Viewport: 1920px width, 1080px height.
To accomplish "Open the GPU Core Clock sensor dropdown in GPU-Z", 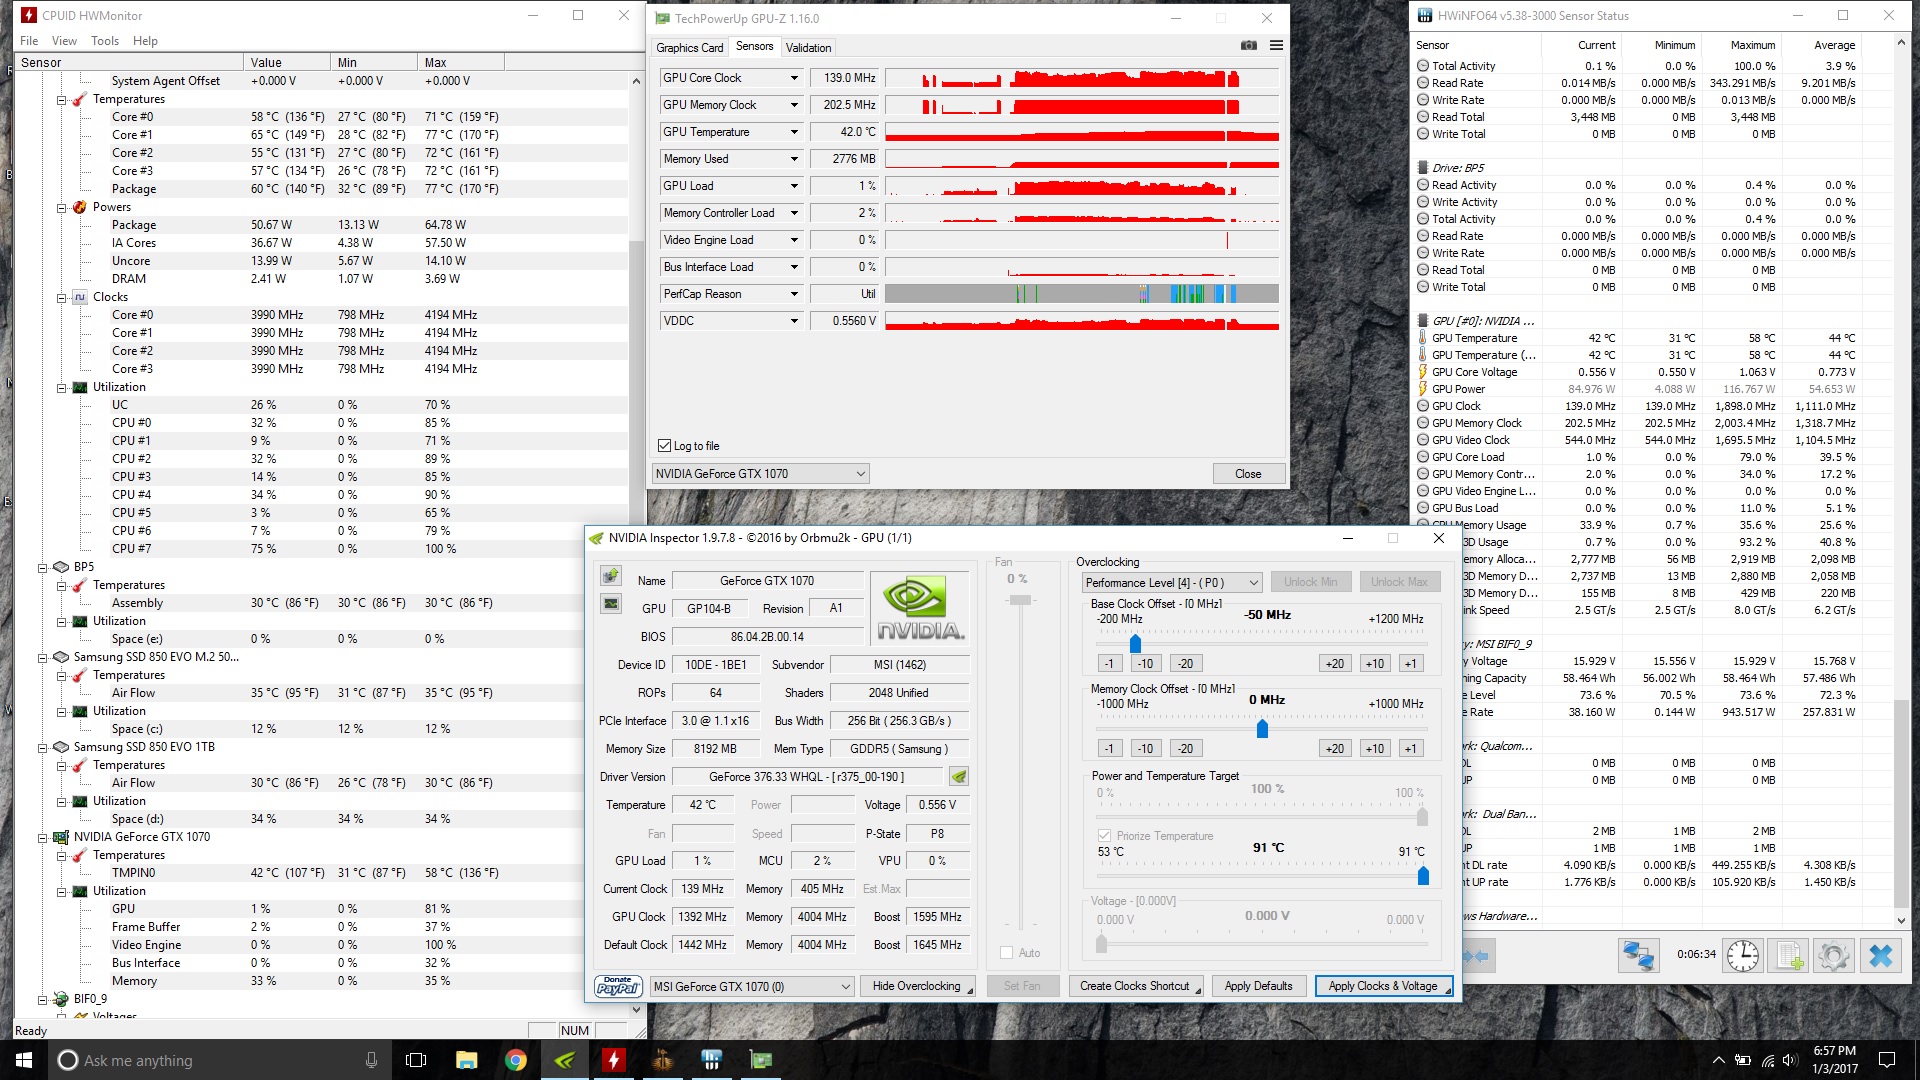I will tap(794, 78).
